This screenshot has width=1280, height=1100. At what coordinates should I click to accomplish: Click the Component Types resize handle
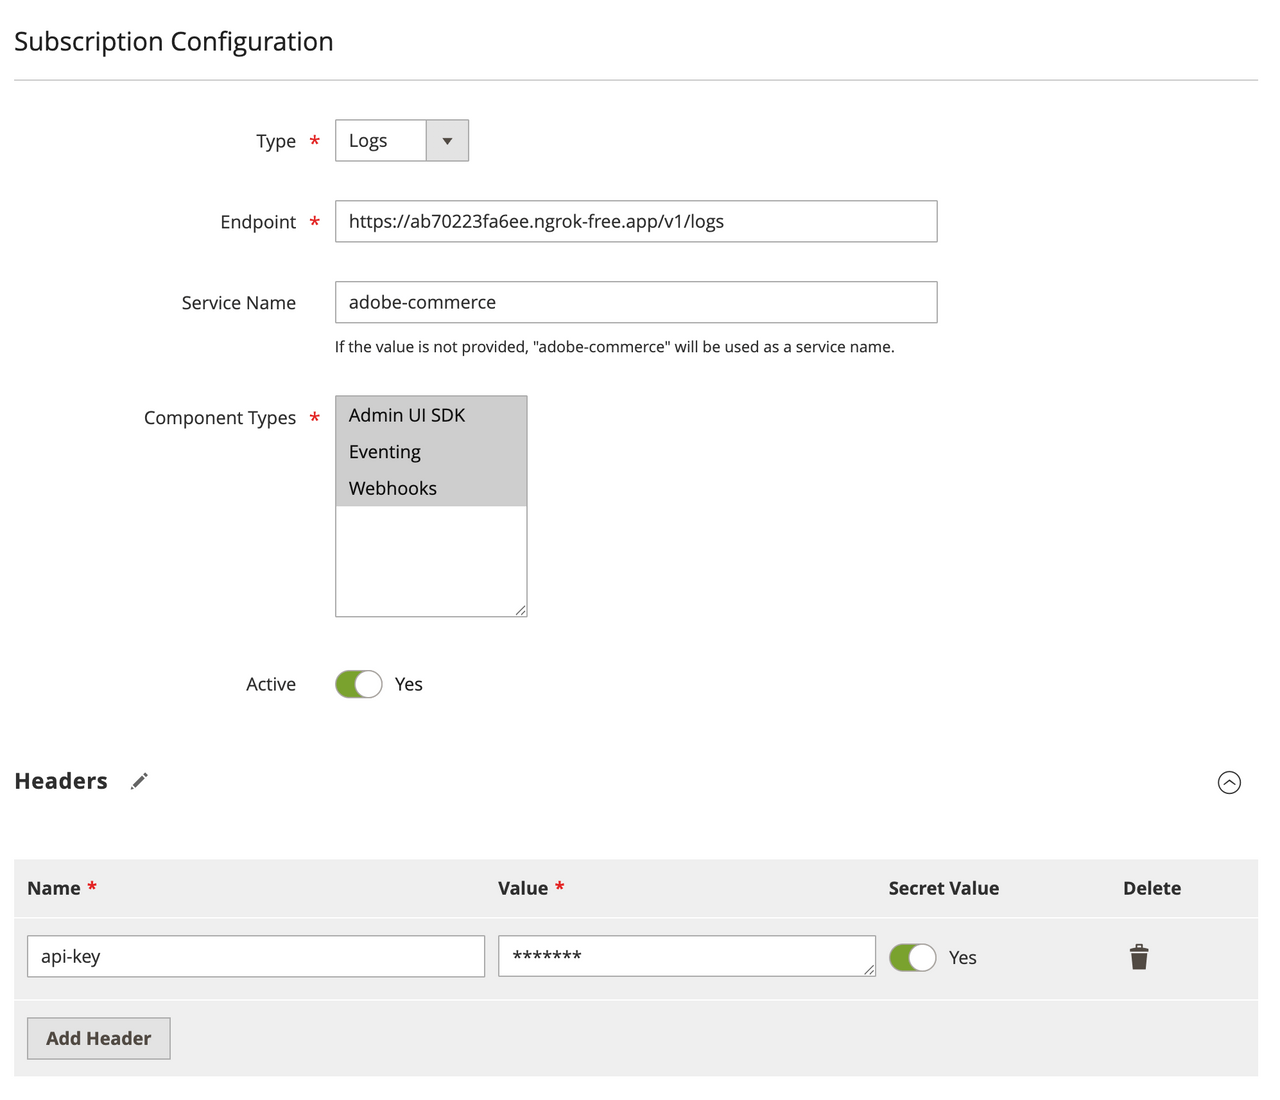(x=519, y=608)
